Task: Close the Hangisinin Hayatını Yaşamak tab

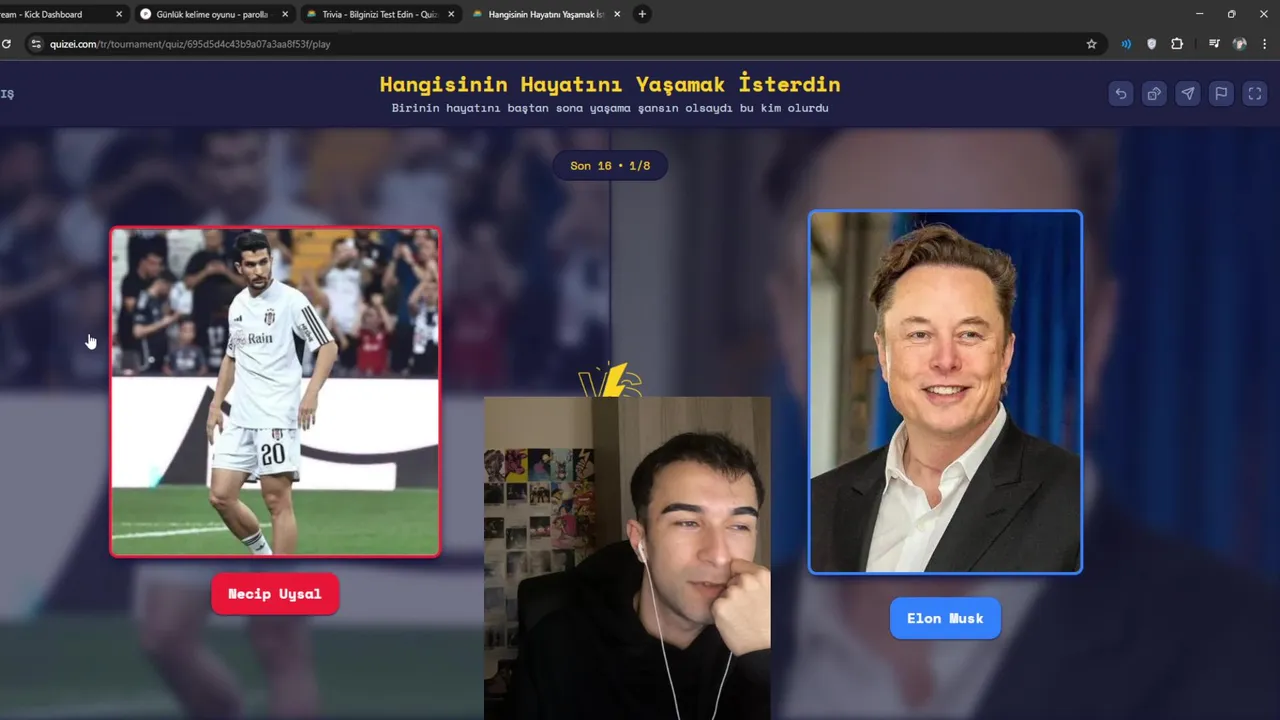Action: point(617,14)
